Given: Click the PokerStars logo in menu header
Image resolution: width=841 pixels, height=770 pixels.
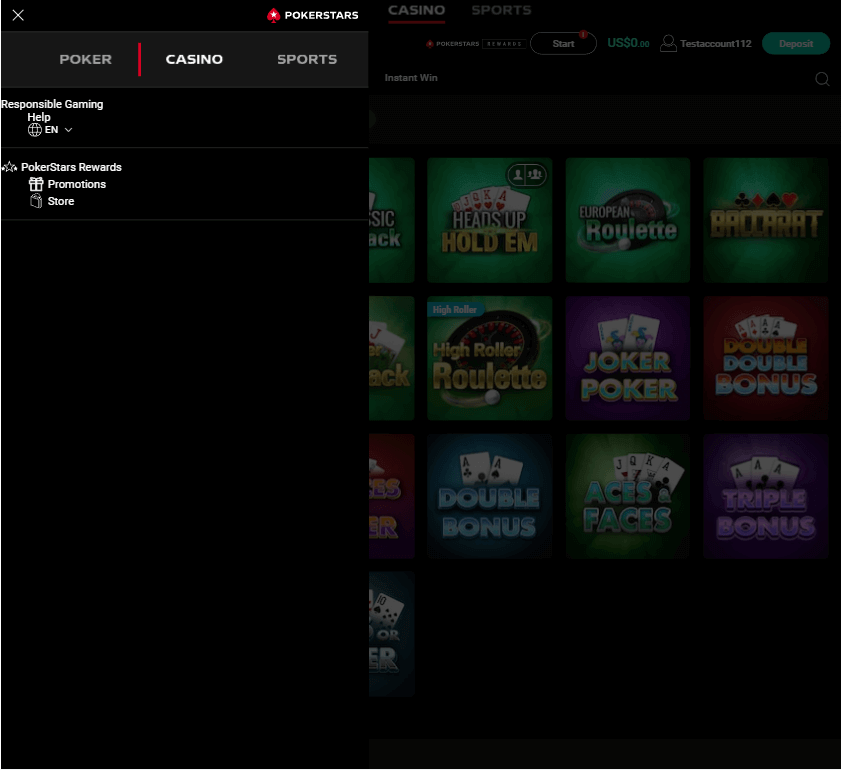Looking at the screenshot, I should tap(313, 15).
